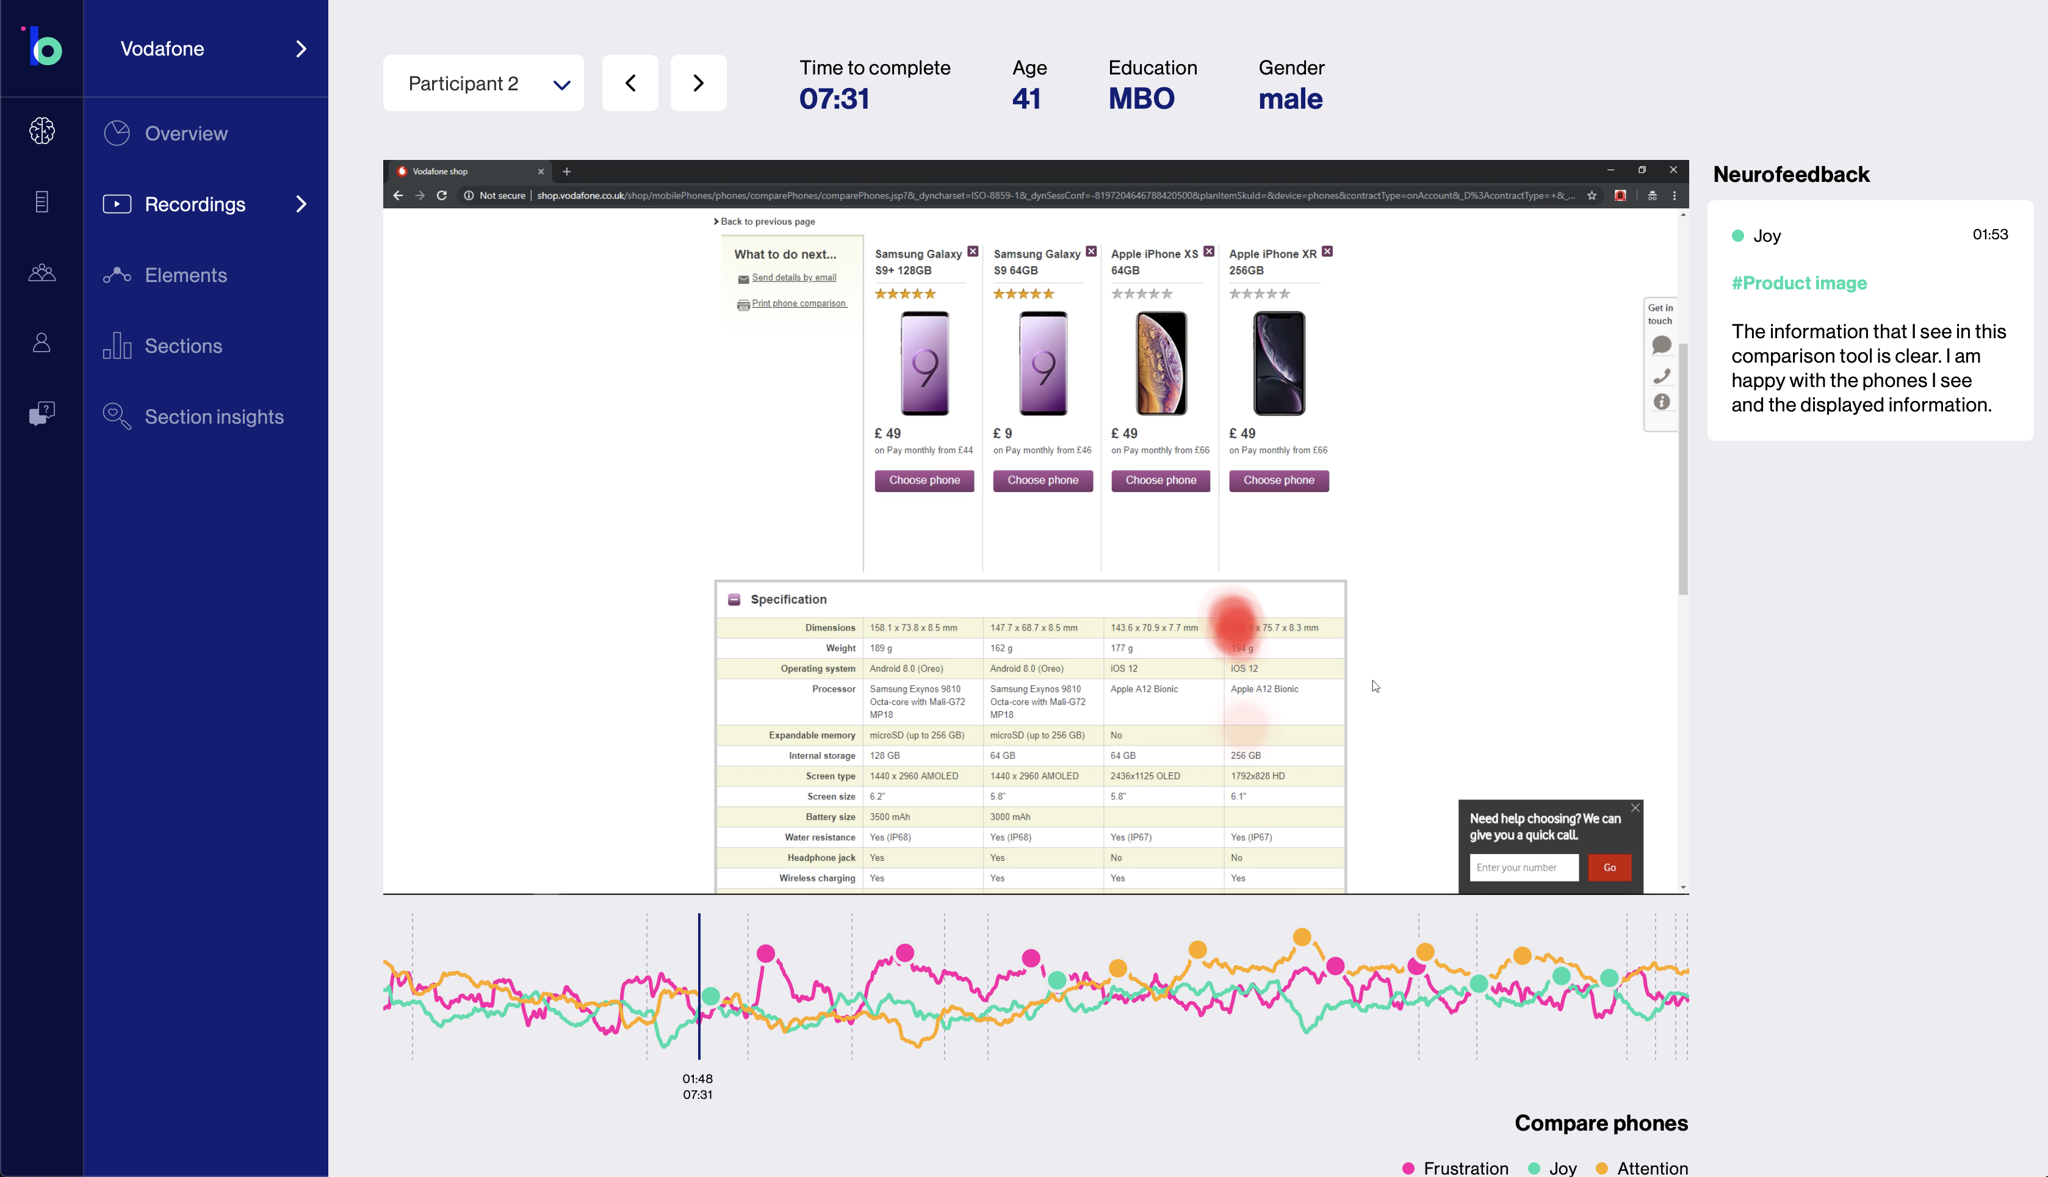Screen dimensions: 2048x1177
Task: Collapse the Specification section
Action: (734, 600)
